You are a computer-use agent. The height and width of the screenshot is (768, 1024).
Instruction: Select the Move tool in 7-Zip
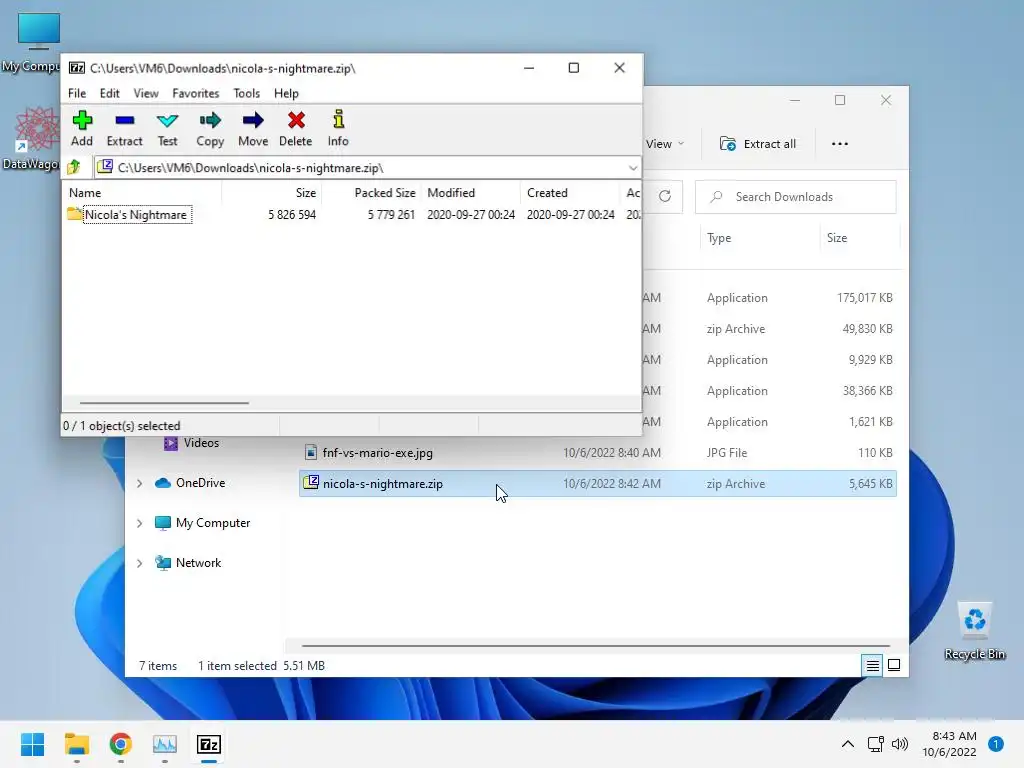[x=253, y=128]
